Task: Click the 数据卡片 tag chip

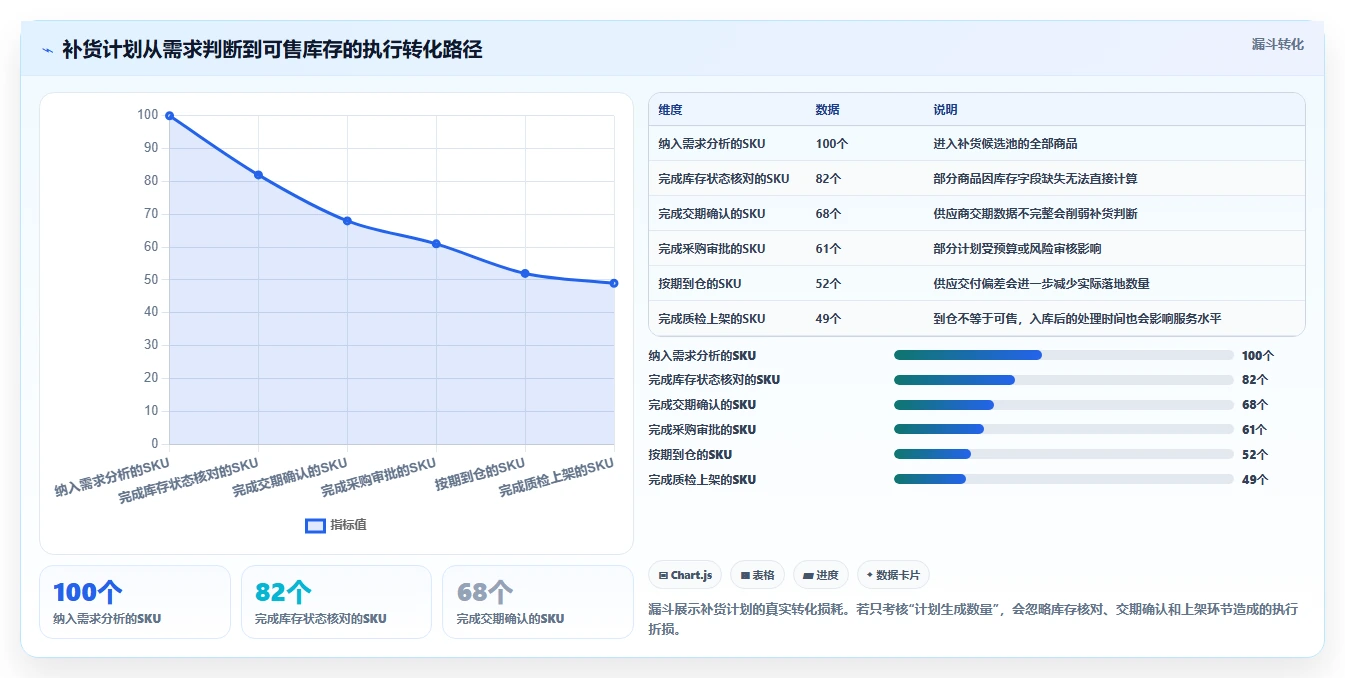Action: [894, 575]
